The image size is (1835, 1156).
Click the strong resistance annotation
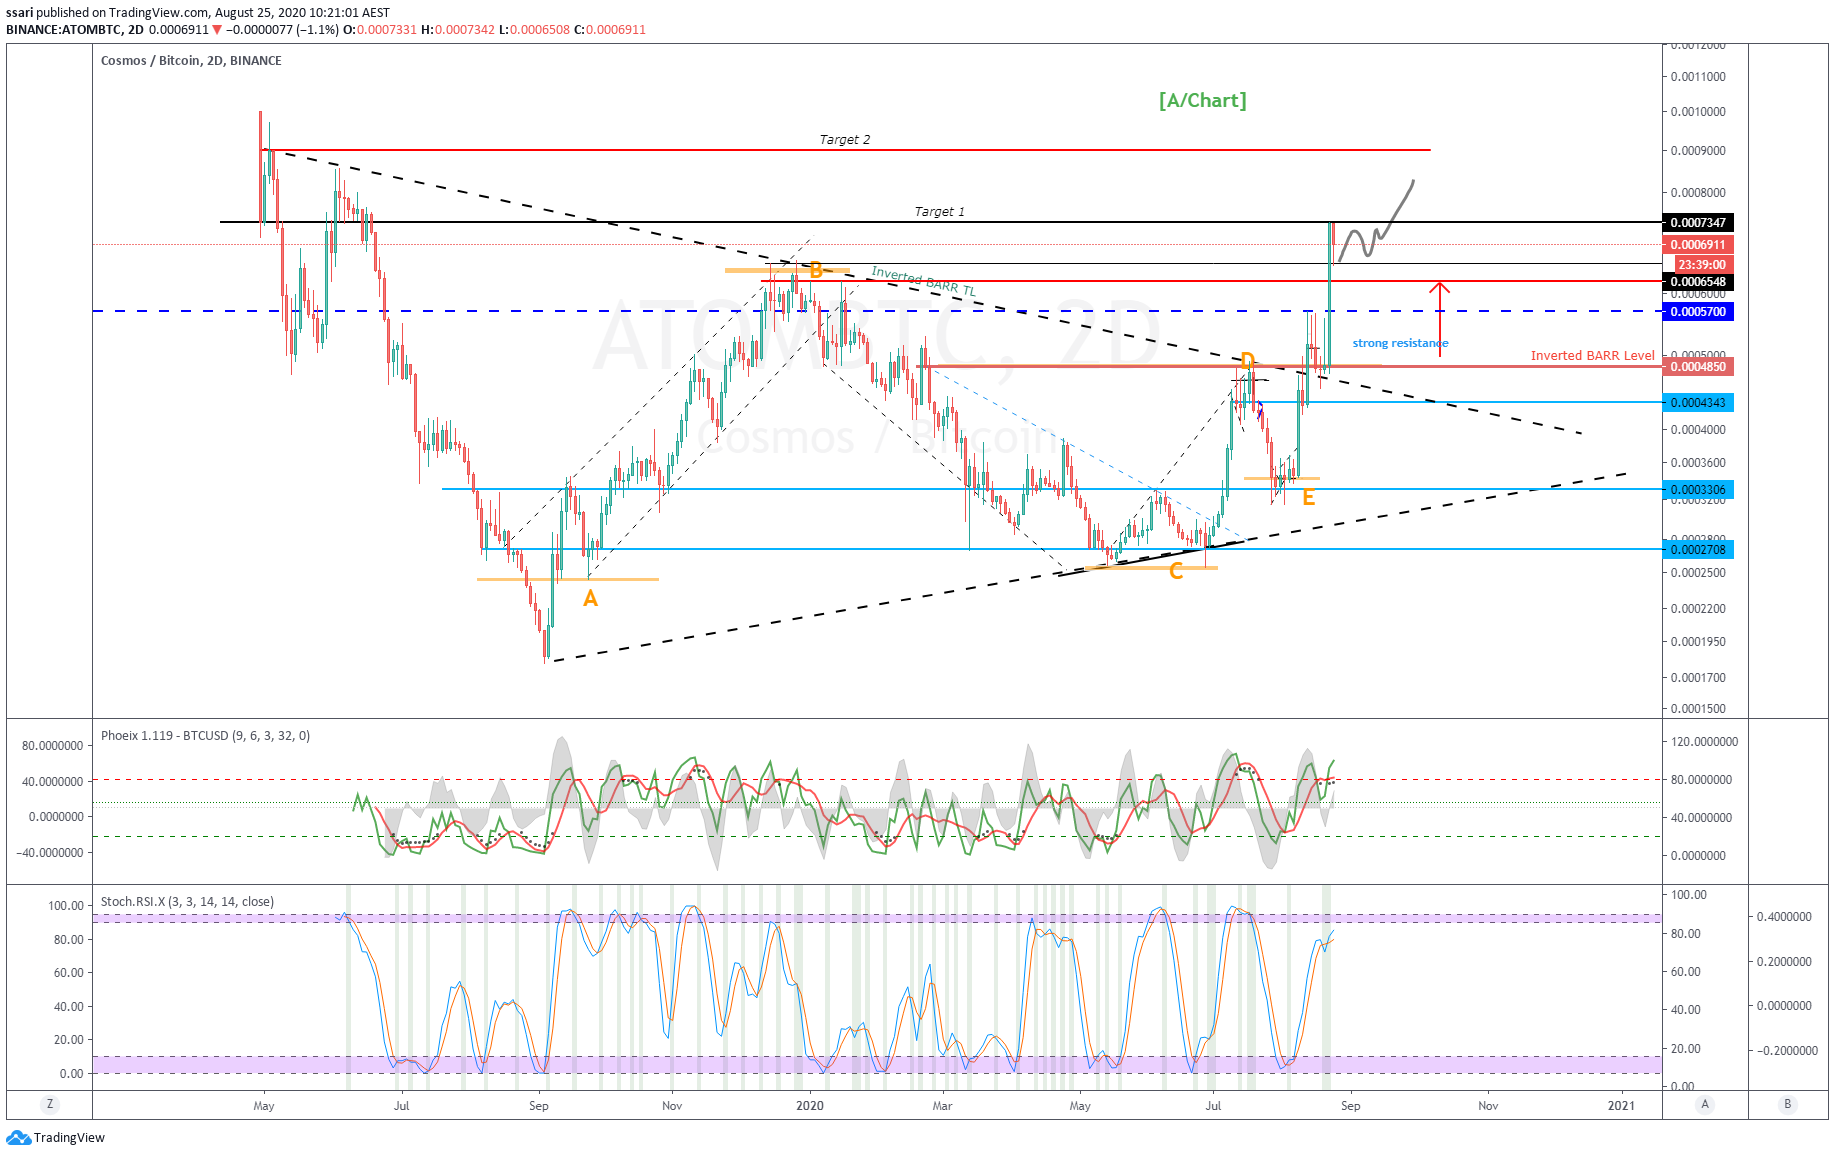1400,343
